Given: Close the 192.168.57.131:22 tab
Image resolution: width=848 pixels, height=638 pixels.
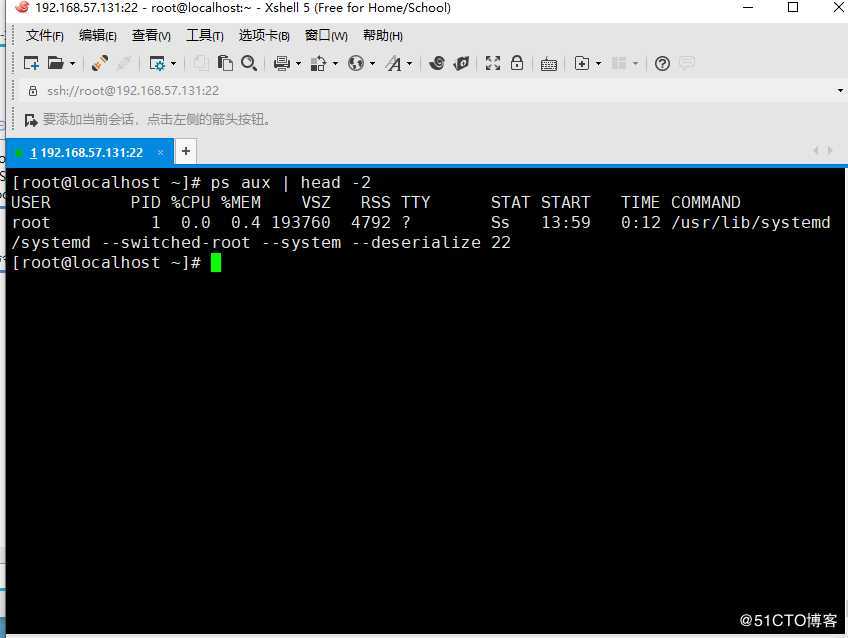Looking at the screenshot, I should [x=161, y=152].
